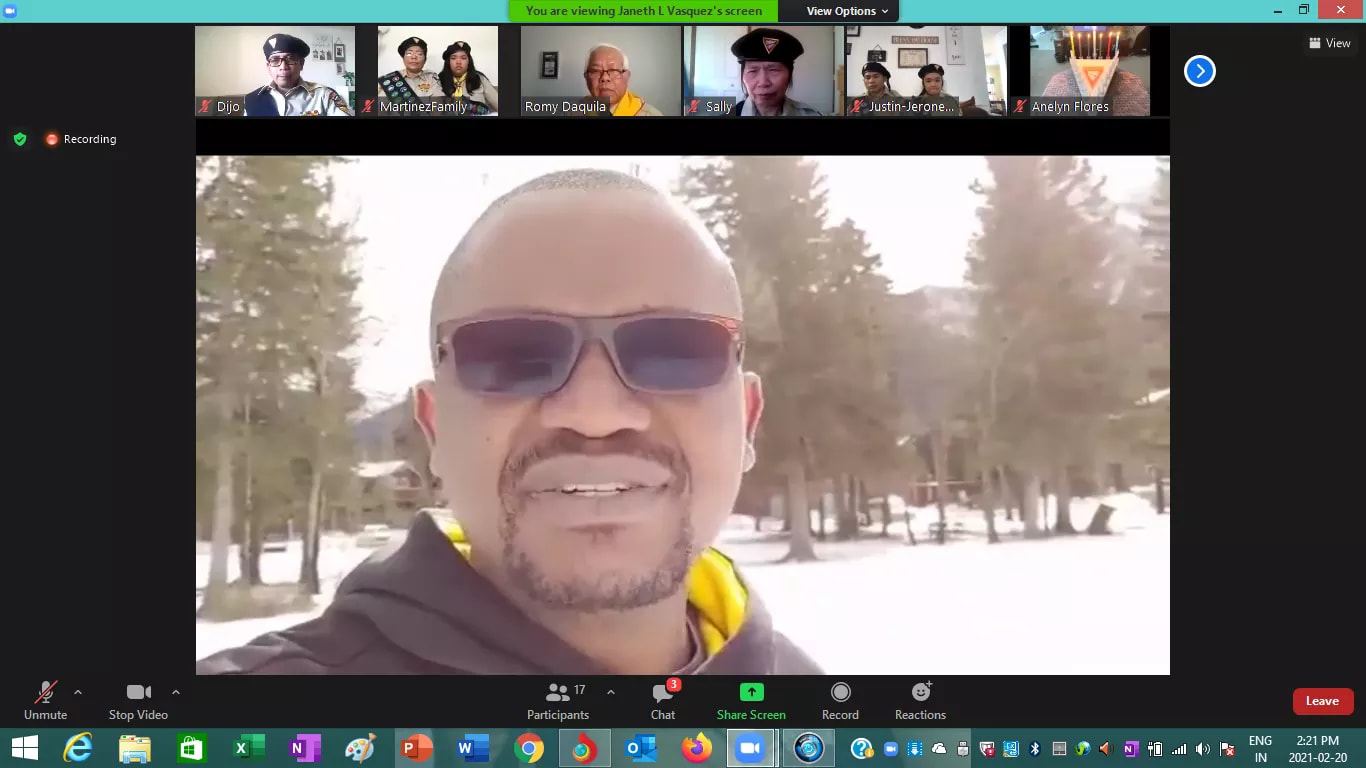Leave the meeting
The width and height of the screenshot is (1366, 768).
coord(1322,701)
